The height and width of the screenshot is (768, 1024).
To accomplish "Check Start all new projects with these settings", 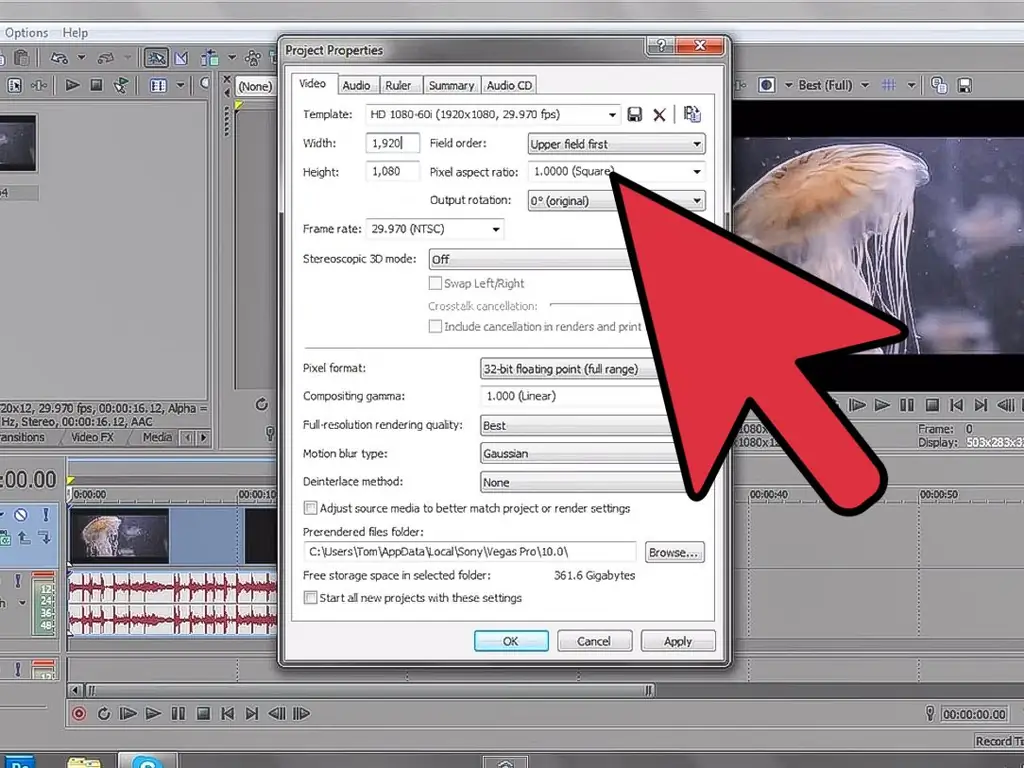I will [311, 597].
